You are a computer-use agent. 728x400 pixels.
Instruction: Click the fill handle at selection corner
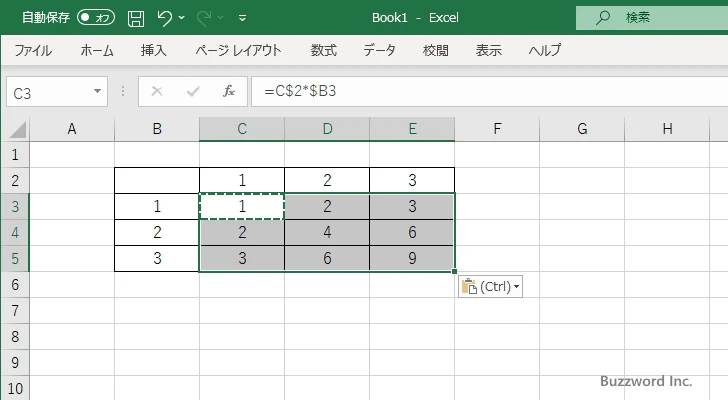point(454,271)
